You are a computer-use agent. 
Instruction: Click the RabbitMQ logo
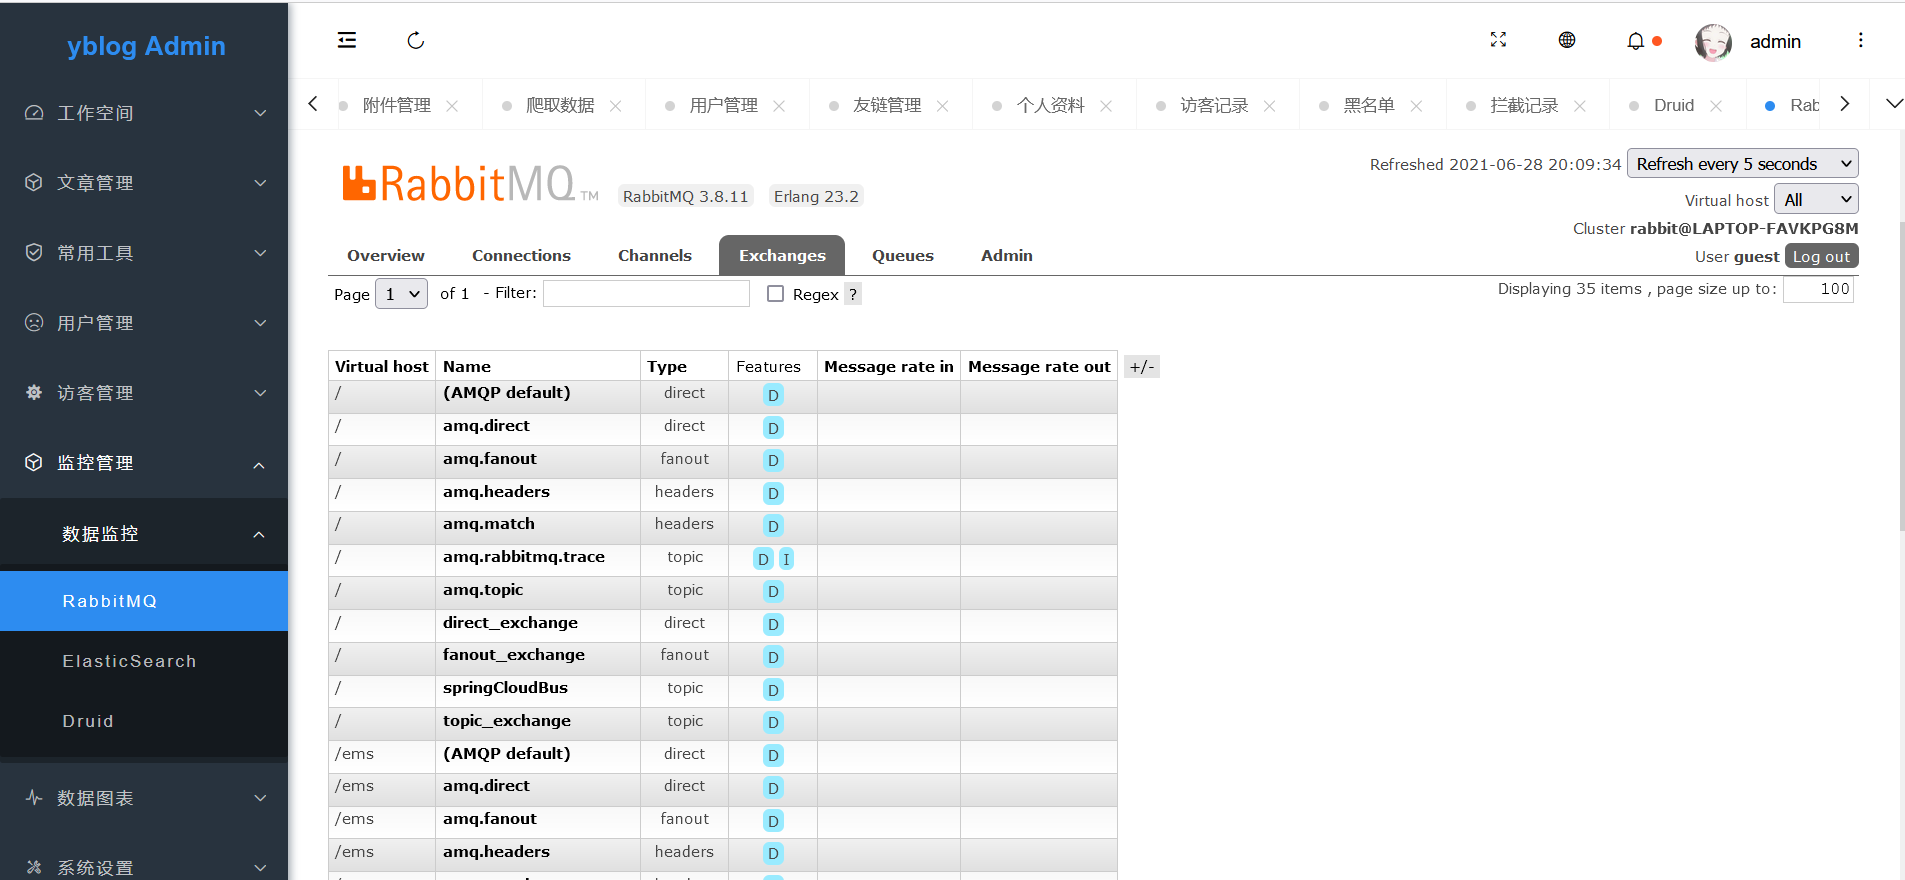470,184
